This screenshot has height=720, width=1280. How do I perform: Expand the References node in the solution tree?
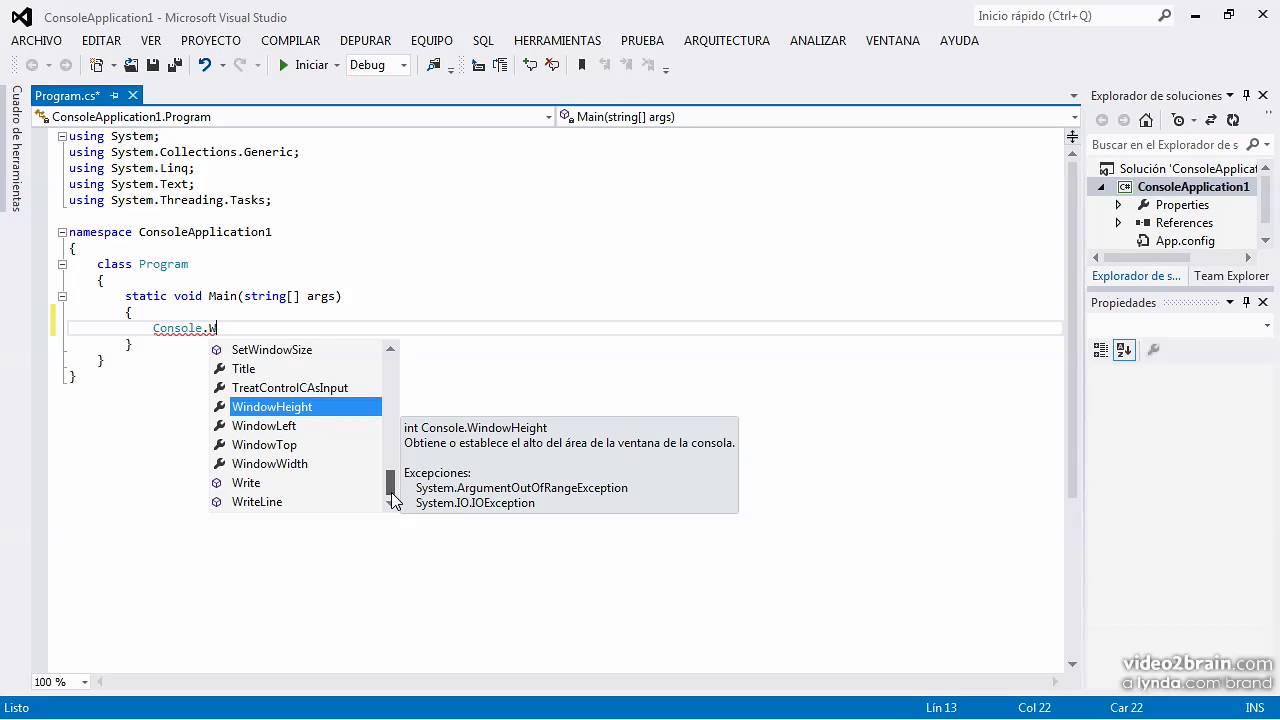click(1119, 223)
